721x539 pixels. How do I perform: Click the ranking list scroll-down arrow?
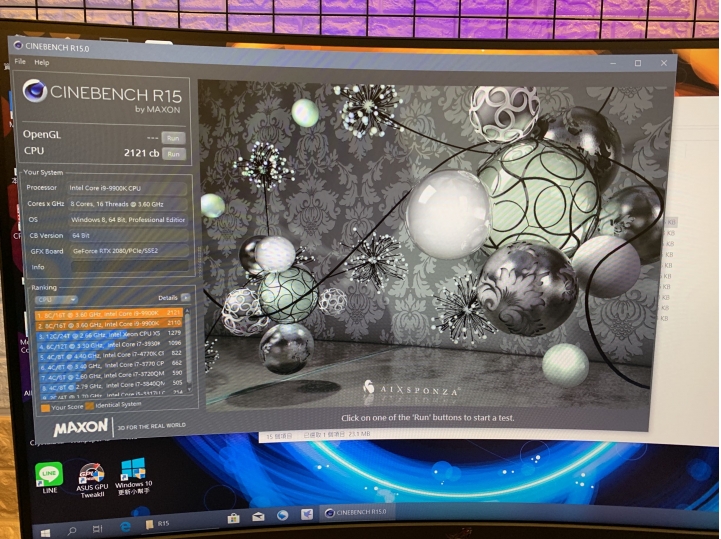(188, 389)
